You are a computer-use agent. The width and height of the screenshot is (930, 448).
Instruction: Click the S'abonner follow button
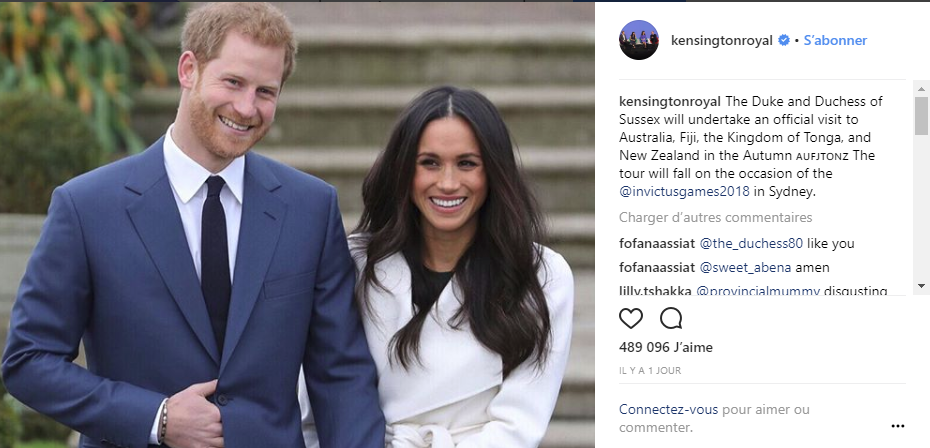click(835, 40)
